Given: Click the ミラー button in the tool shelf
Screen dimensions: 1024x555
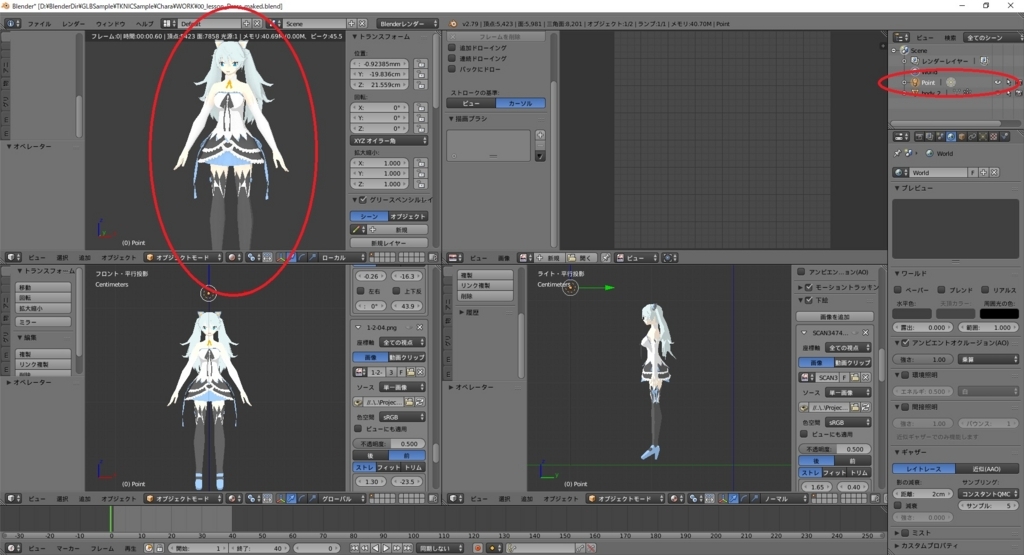Looking at the screenshot, I should point(43,322).
